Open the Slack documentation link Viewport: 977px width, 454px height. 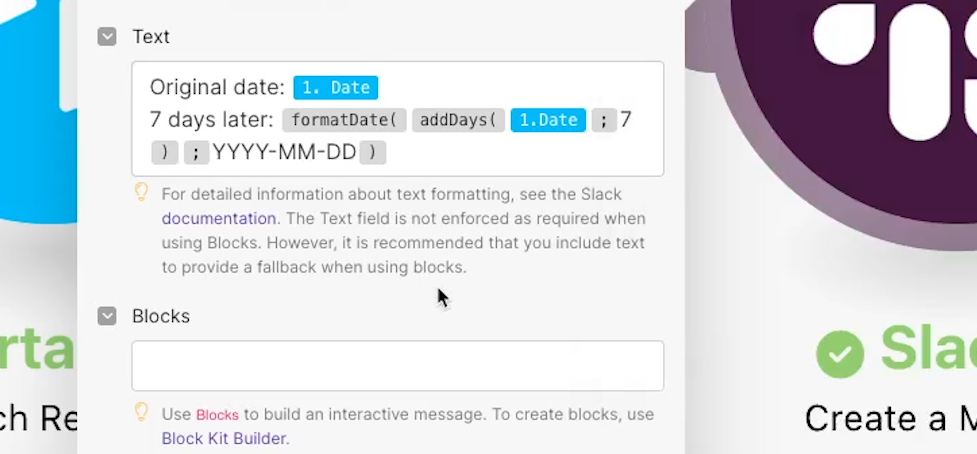pyautogui.click(x=219, y=218)
